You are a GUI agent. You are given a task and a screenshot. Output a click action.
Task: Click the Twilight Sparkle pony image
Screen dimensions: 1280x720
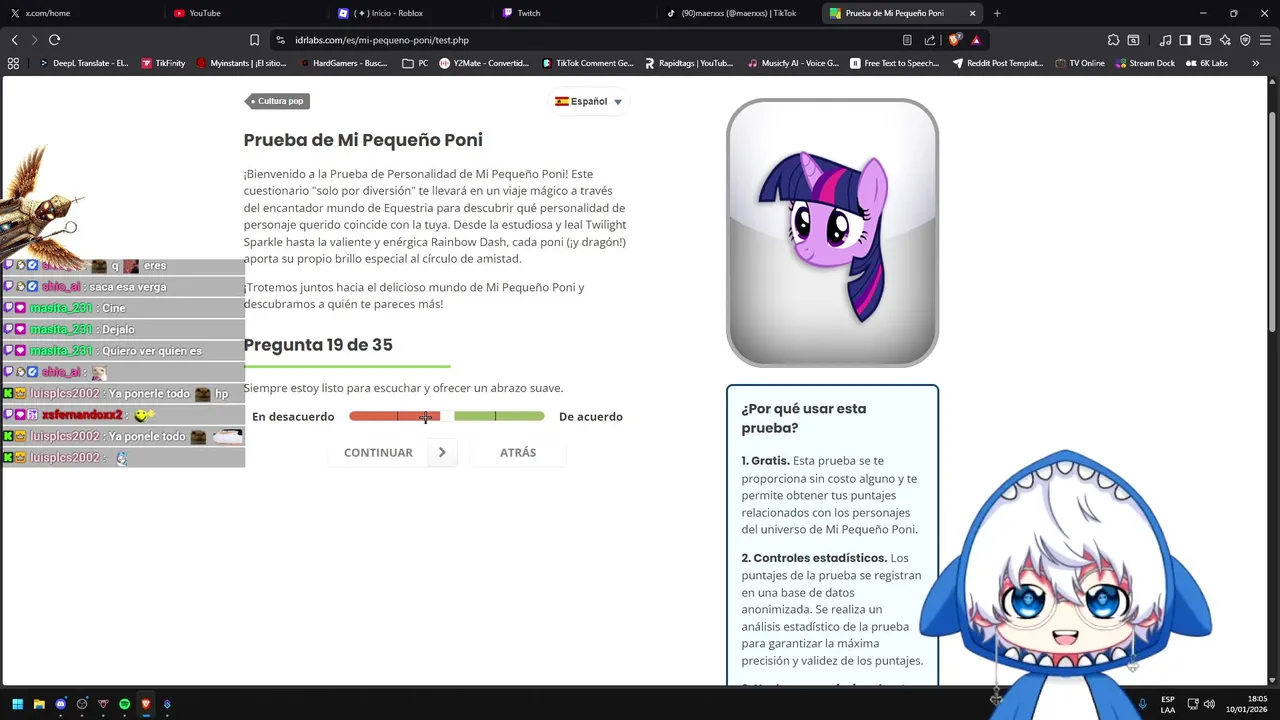pyautogui.click(x=832, y=233)
